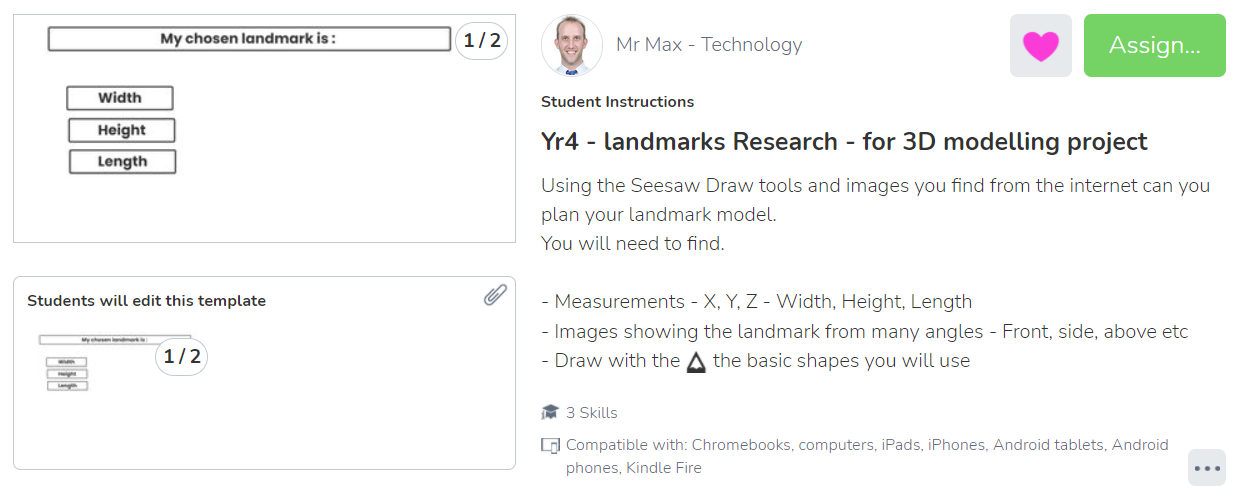Click the compatible devices icon
Screen dimensions: 1235x503
tap(550, 446)
